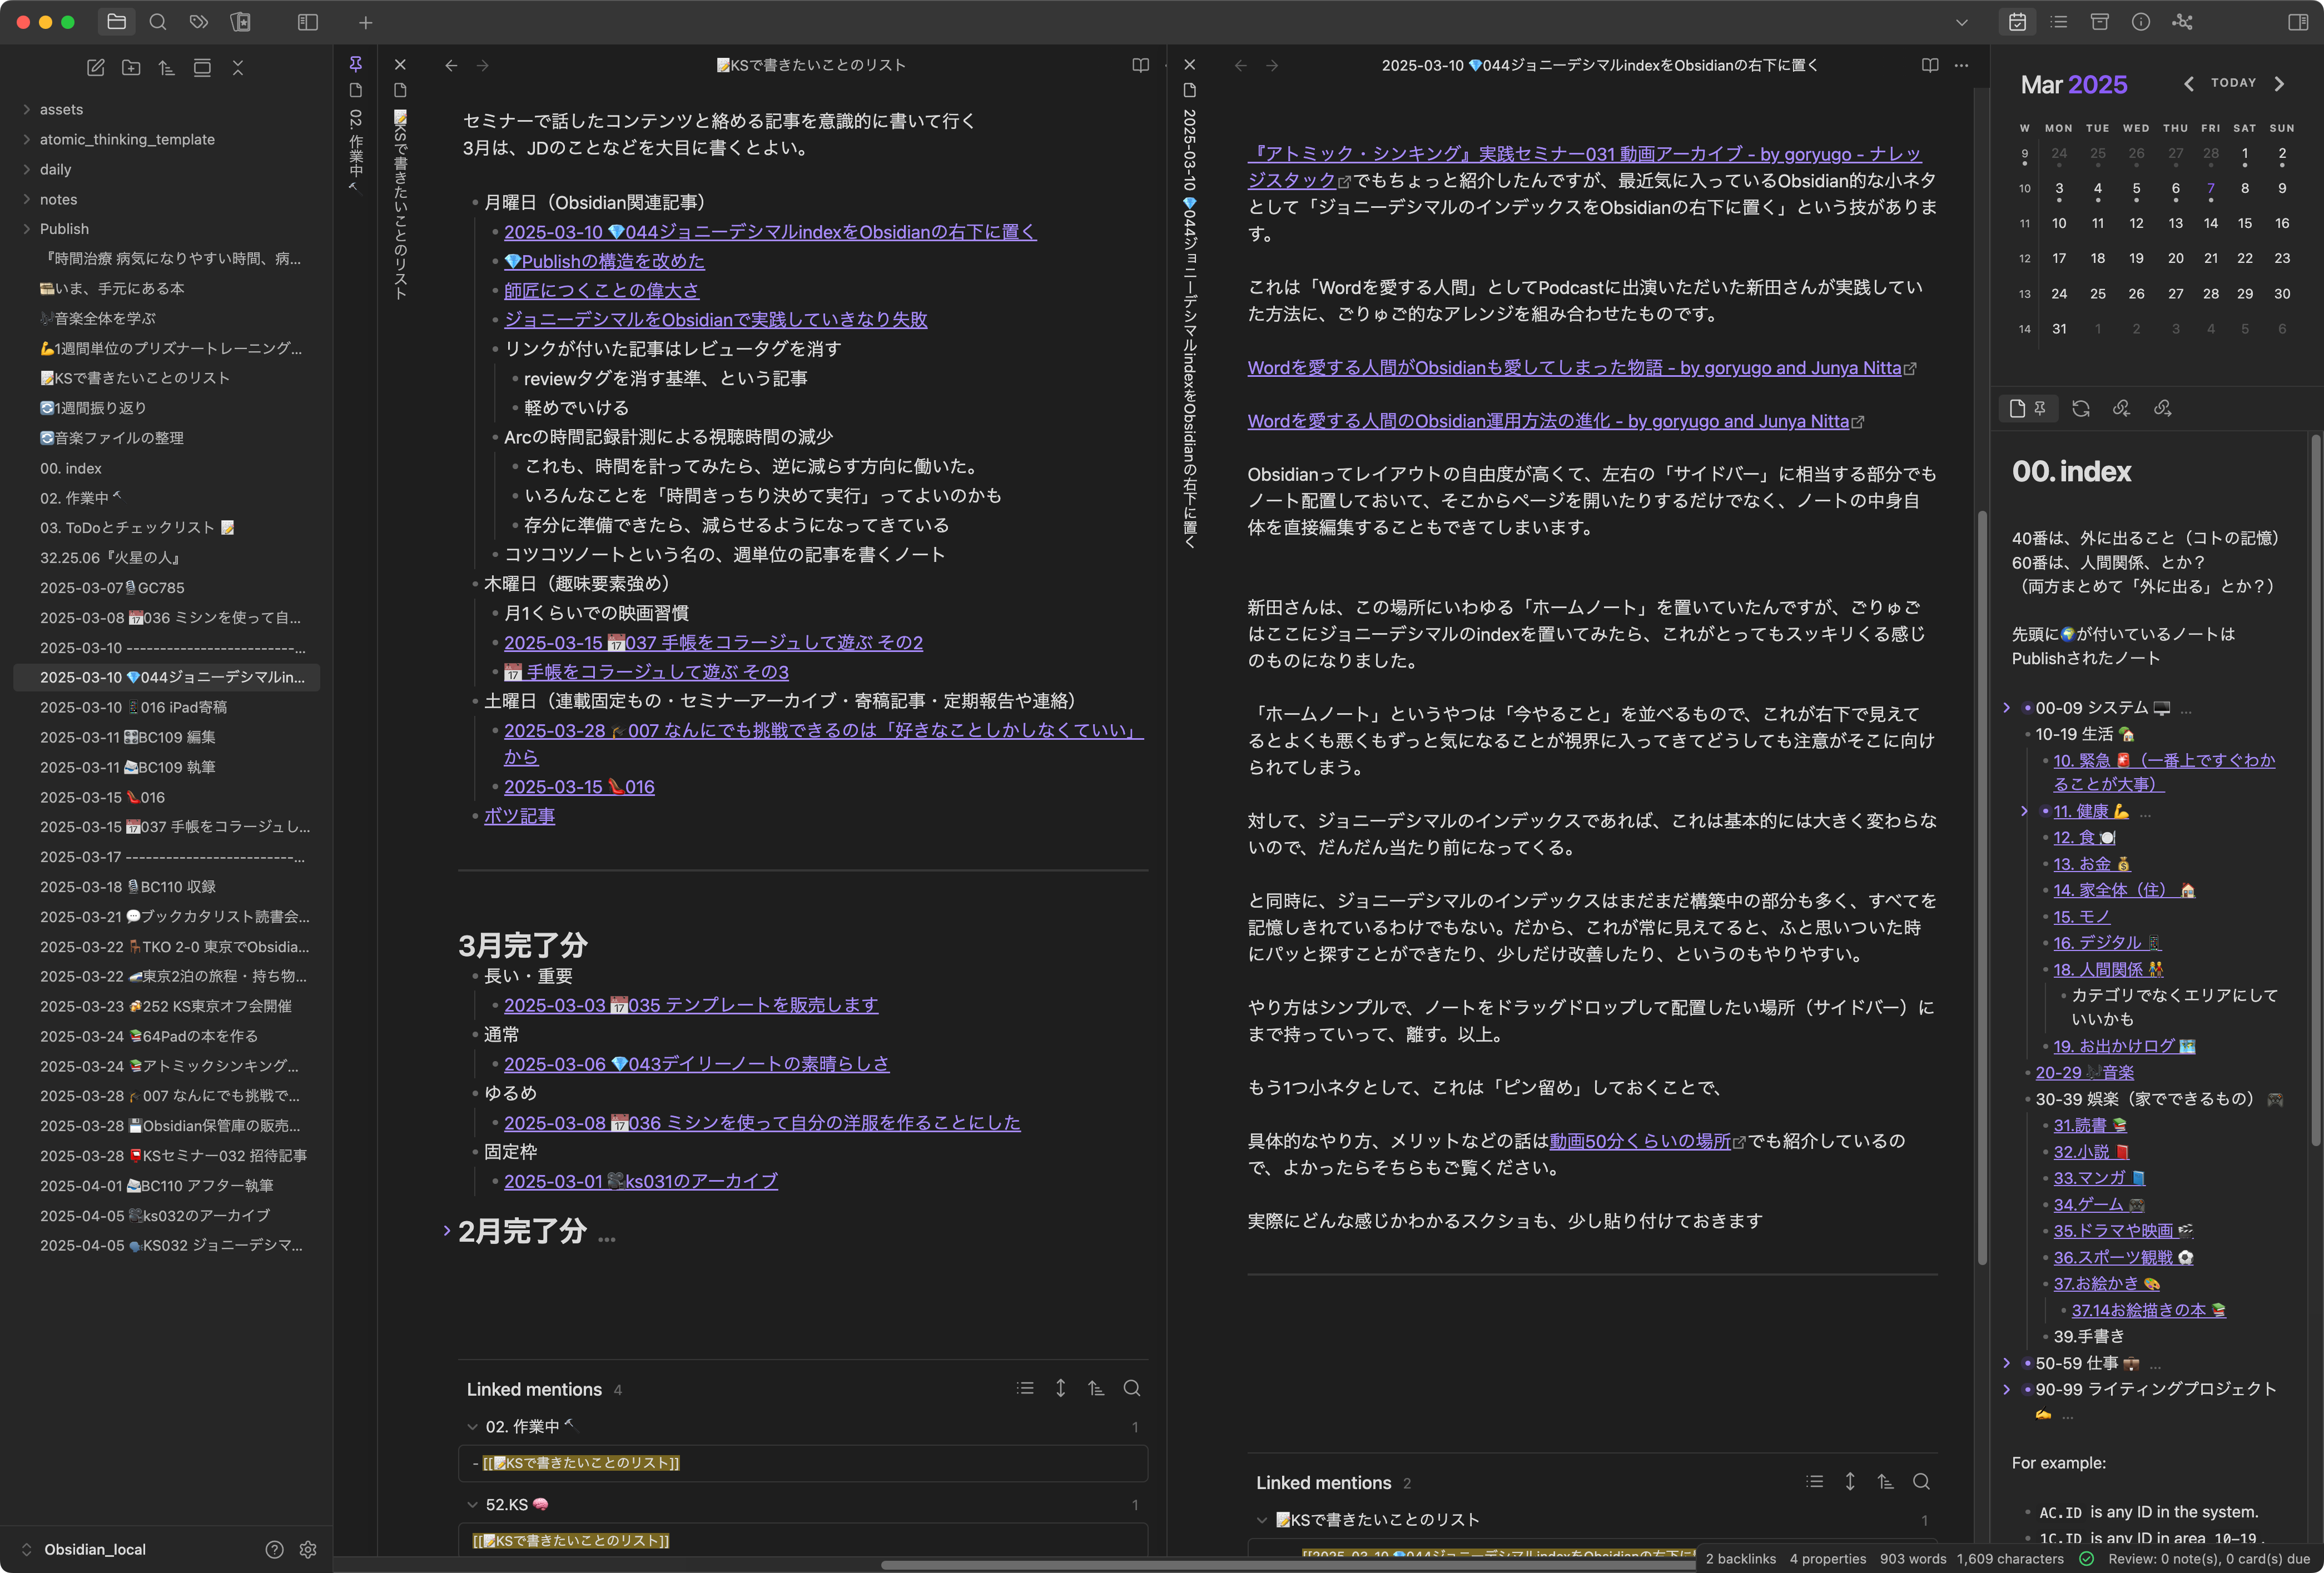Expand the assets folder

coord(27,109)
